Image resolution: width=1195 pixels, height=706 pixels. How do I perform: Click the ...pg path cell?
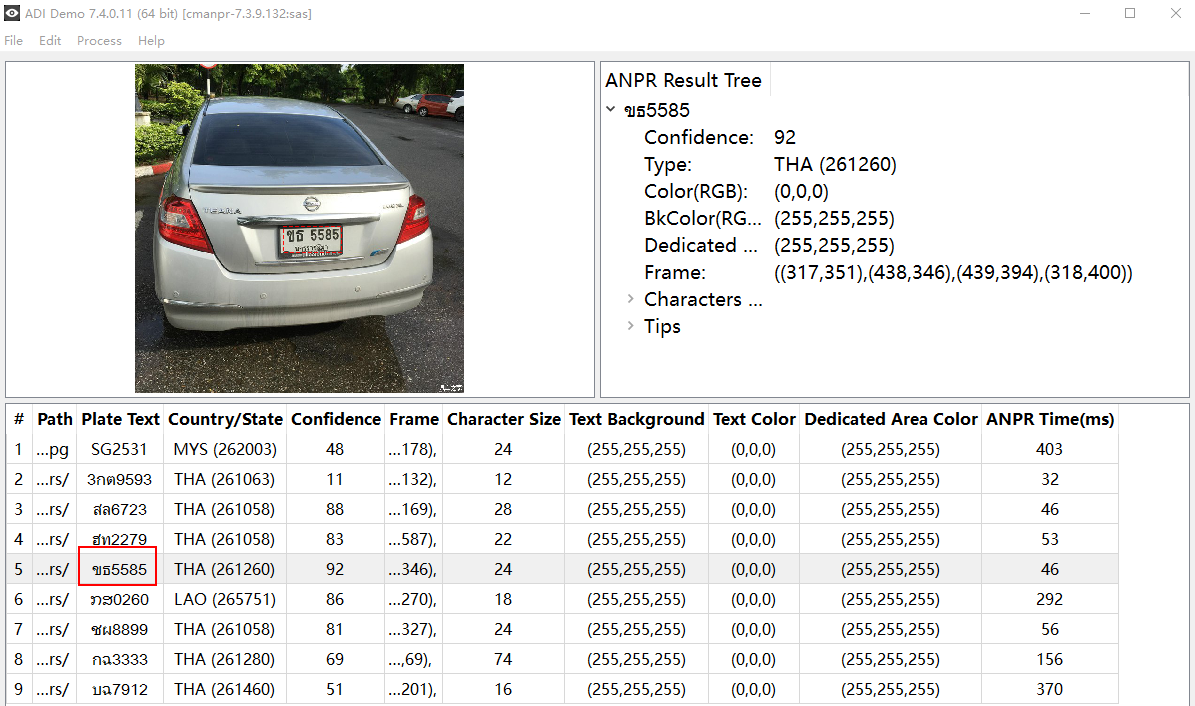click(53, 449)
